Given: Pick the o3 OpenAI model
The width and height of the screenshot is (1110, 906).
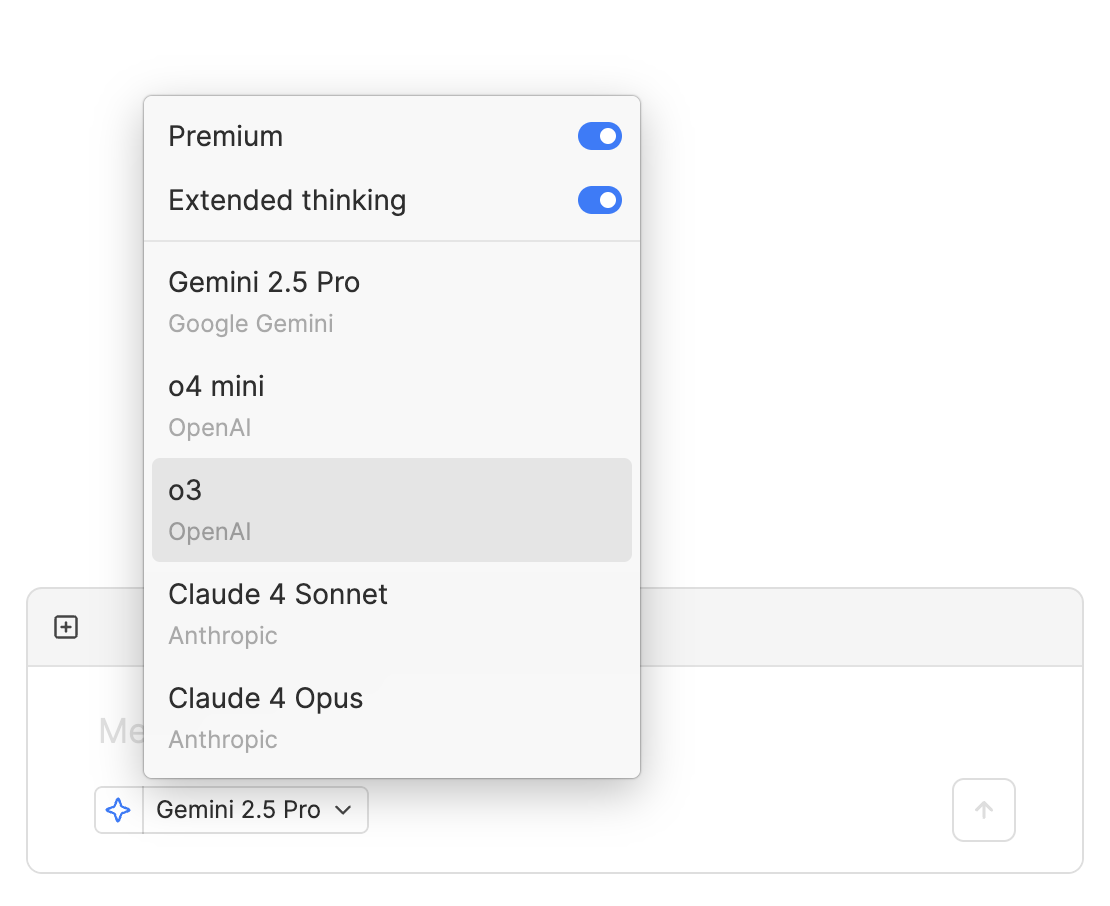Looking at the screenshot, I should click(x=391, y=510).
